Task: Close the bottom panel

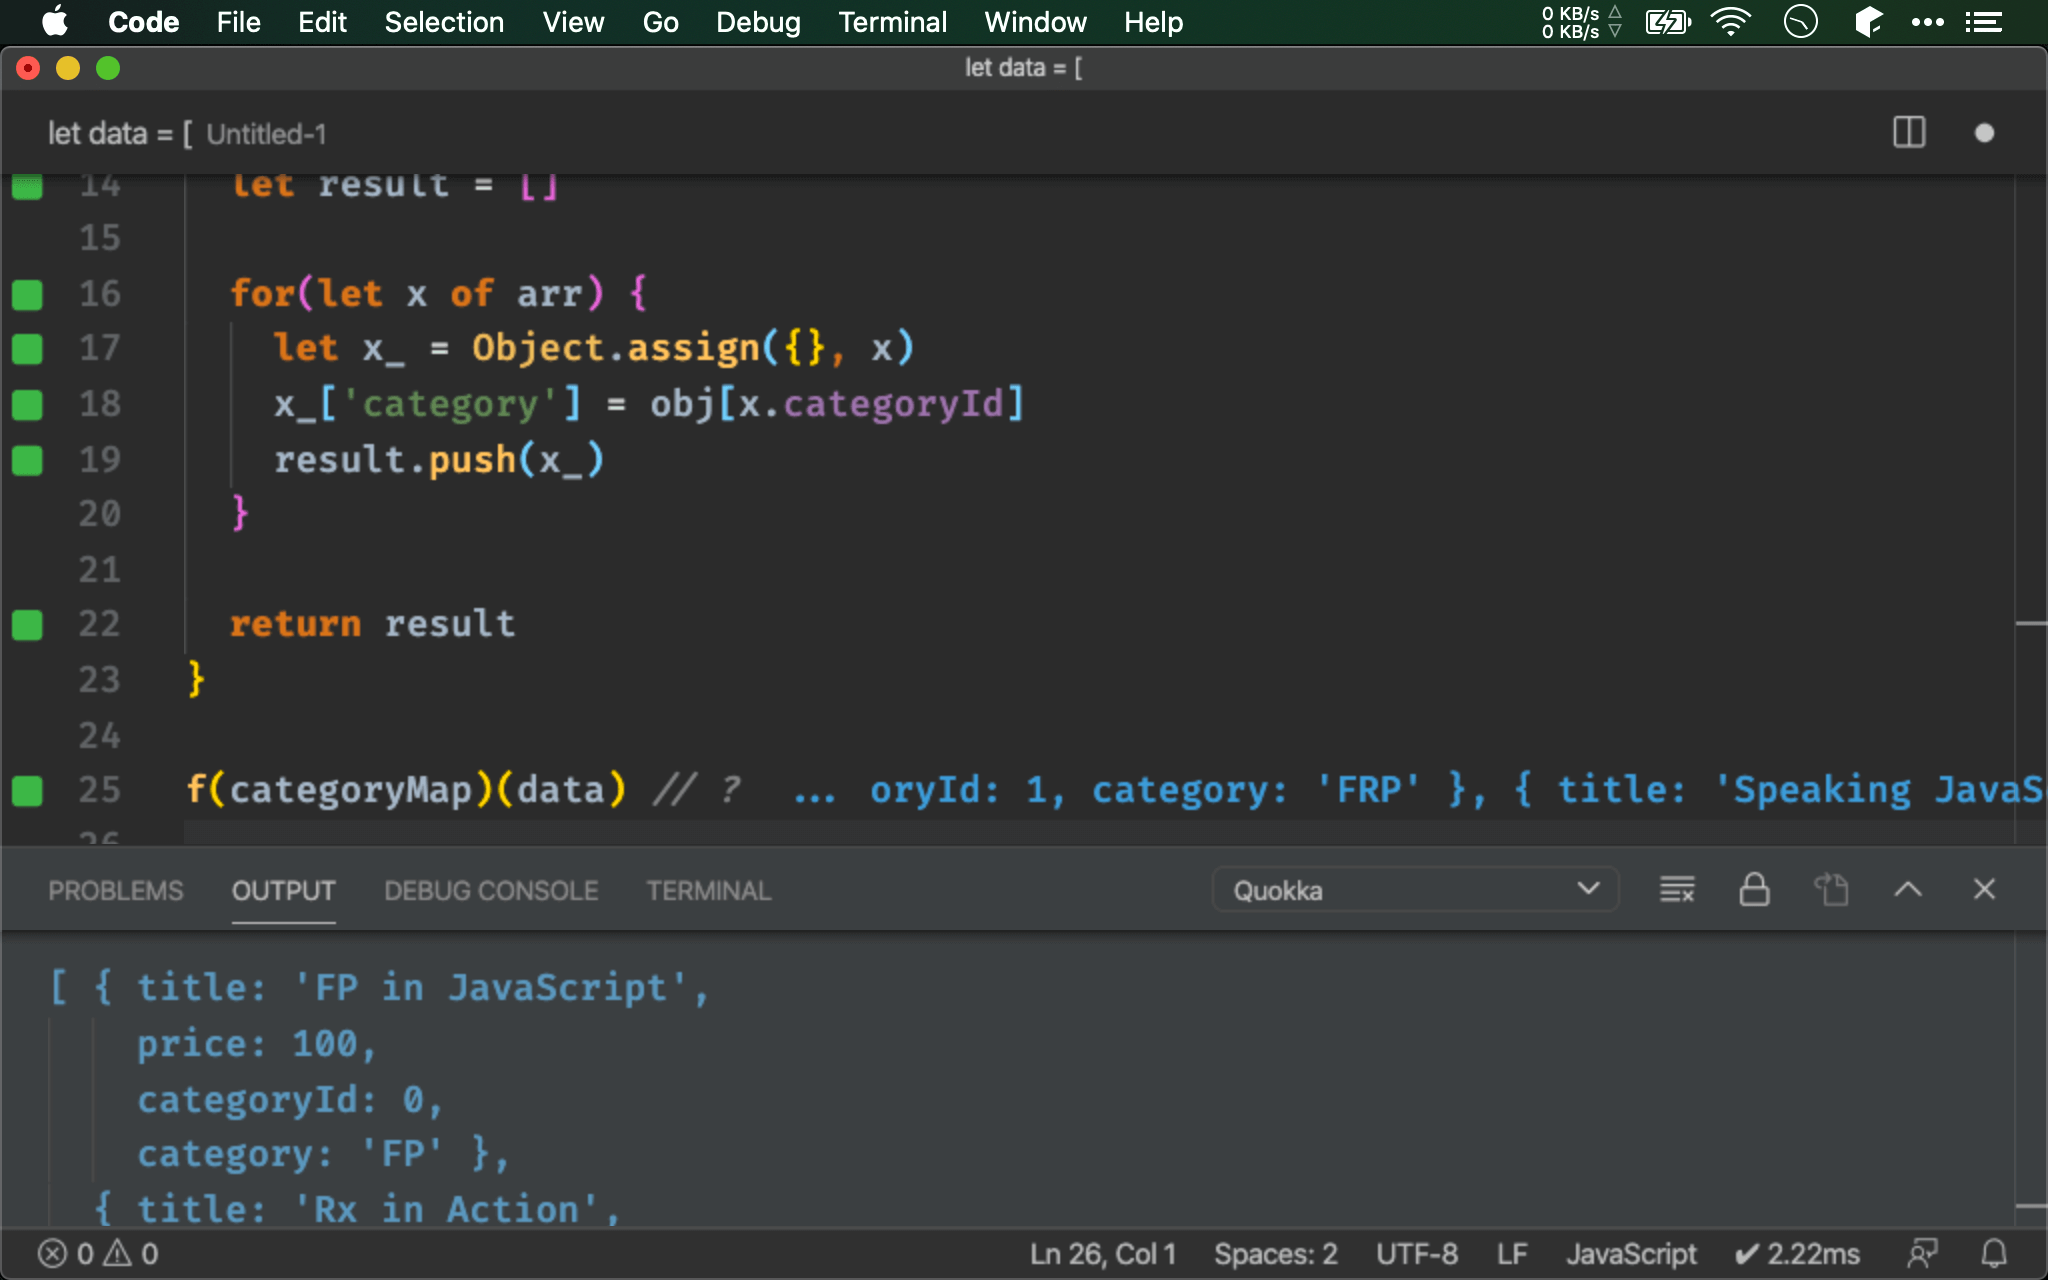Action: pyautogui.click(x=1984, y=889)
